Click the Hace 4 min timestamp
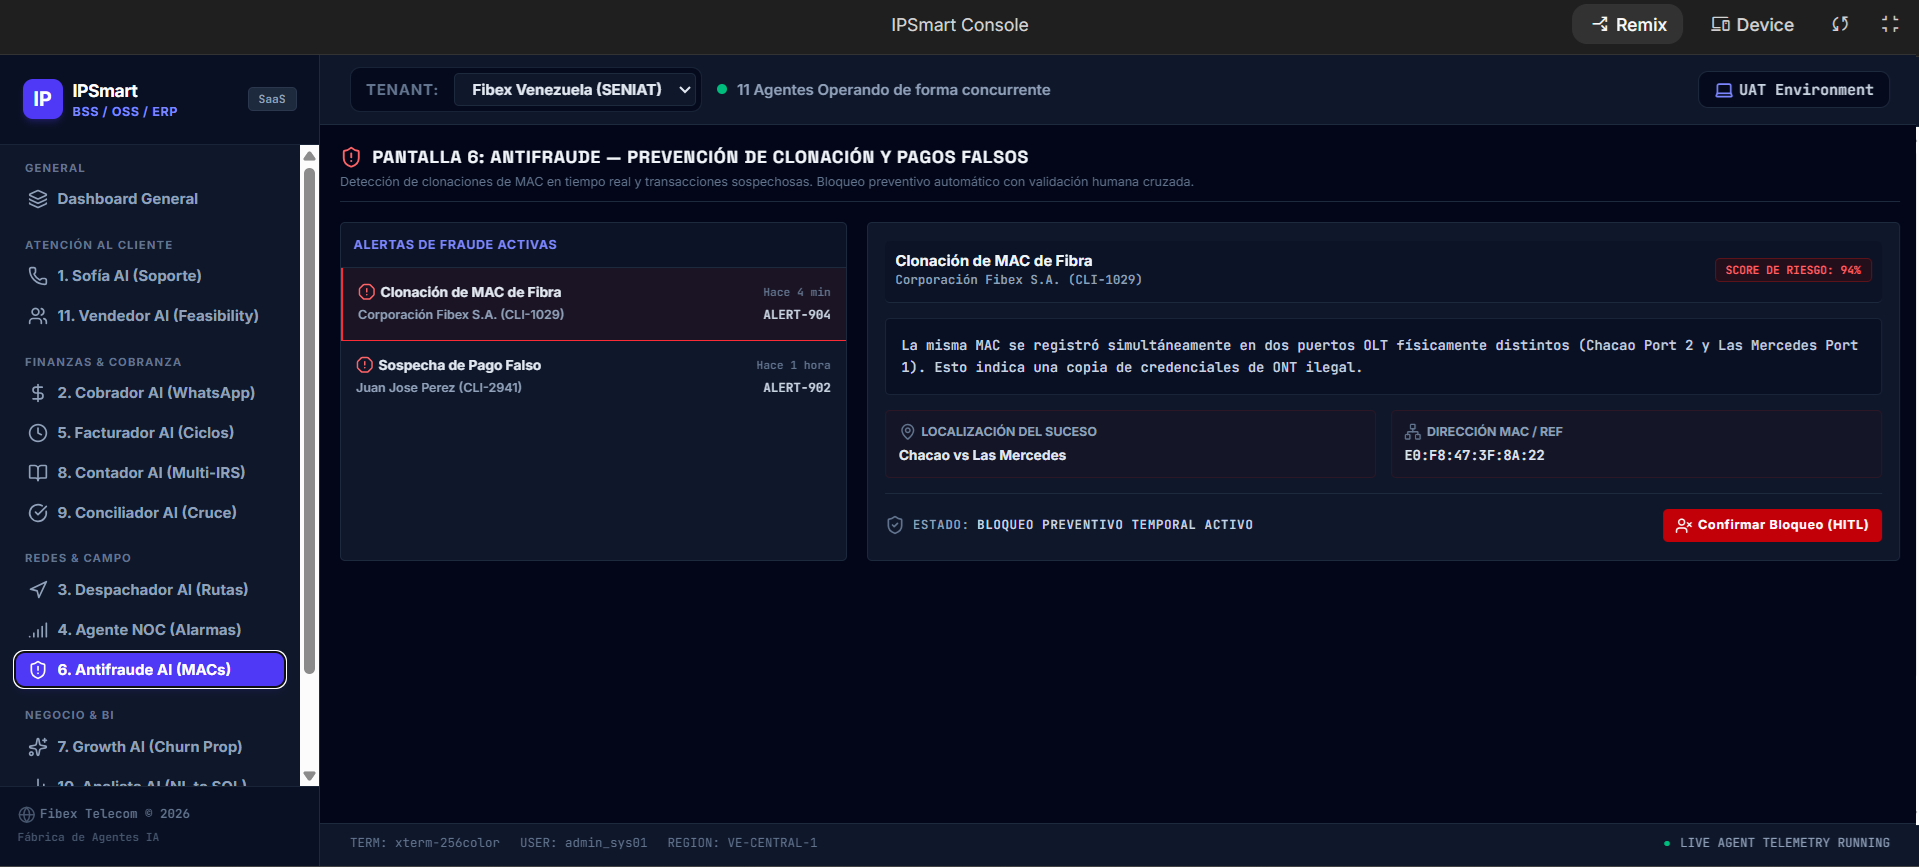Screen dimensions: 1919x867 797,292
